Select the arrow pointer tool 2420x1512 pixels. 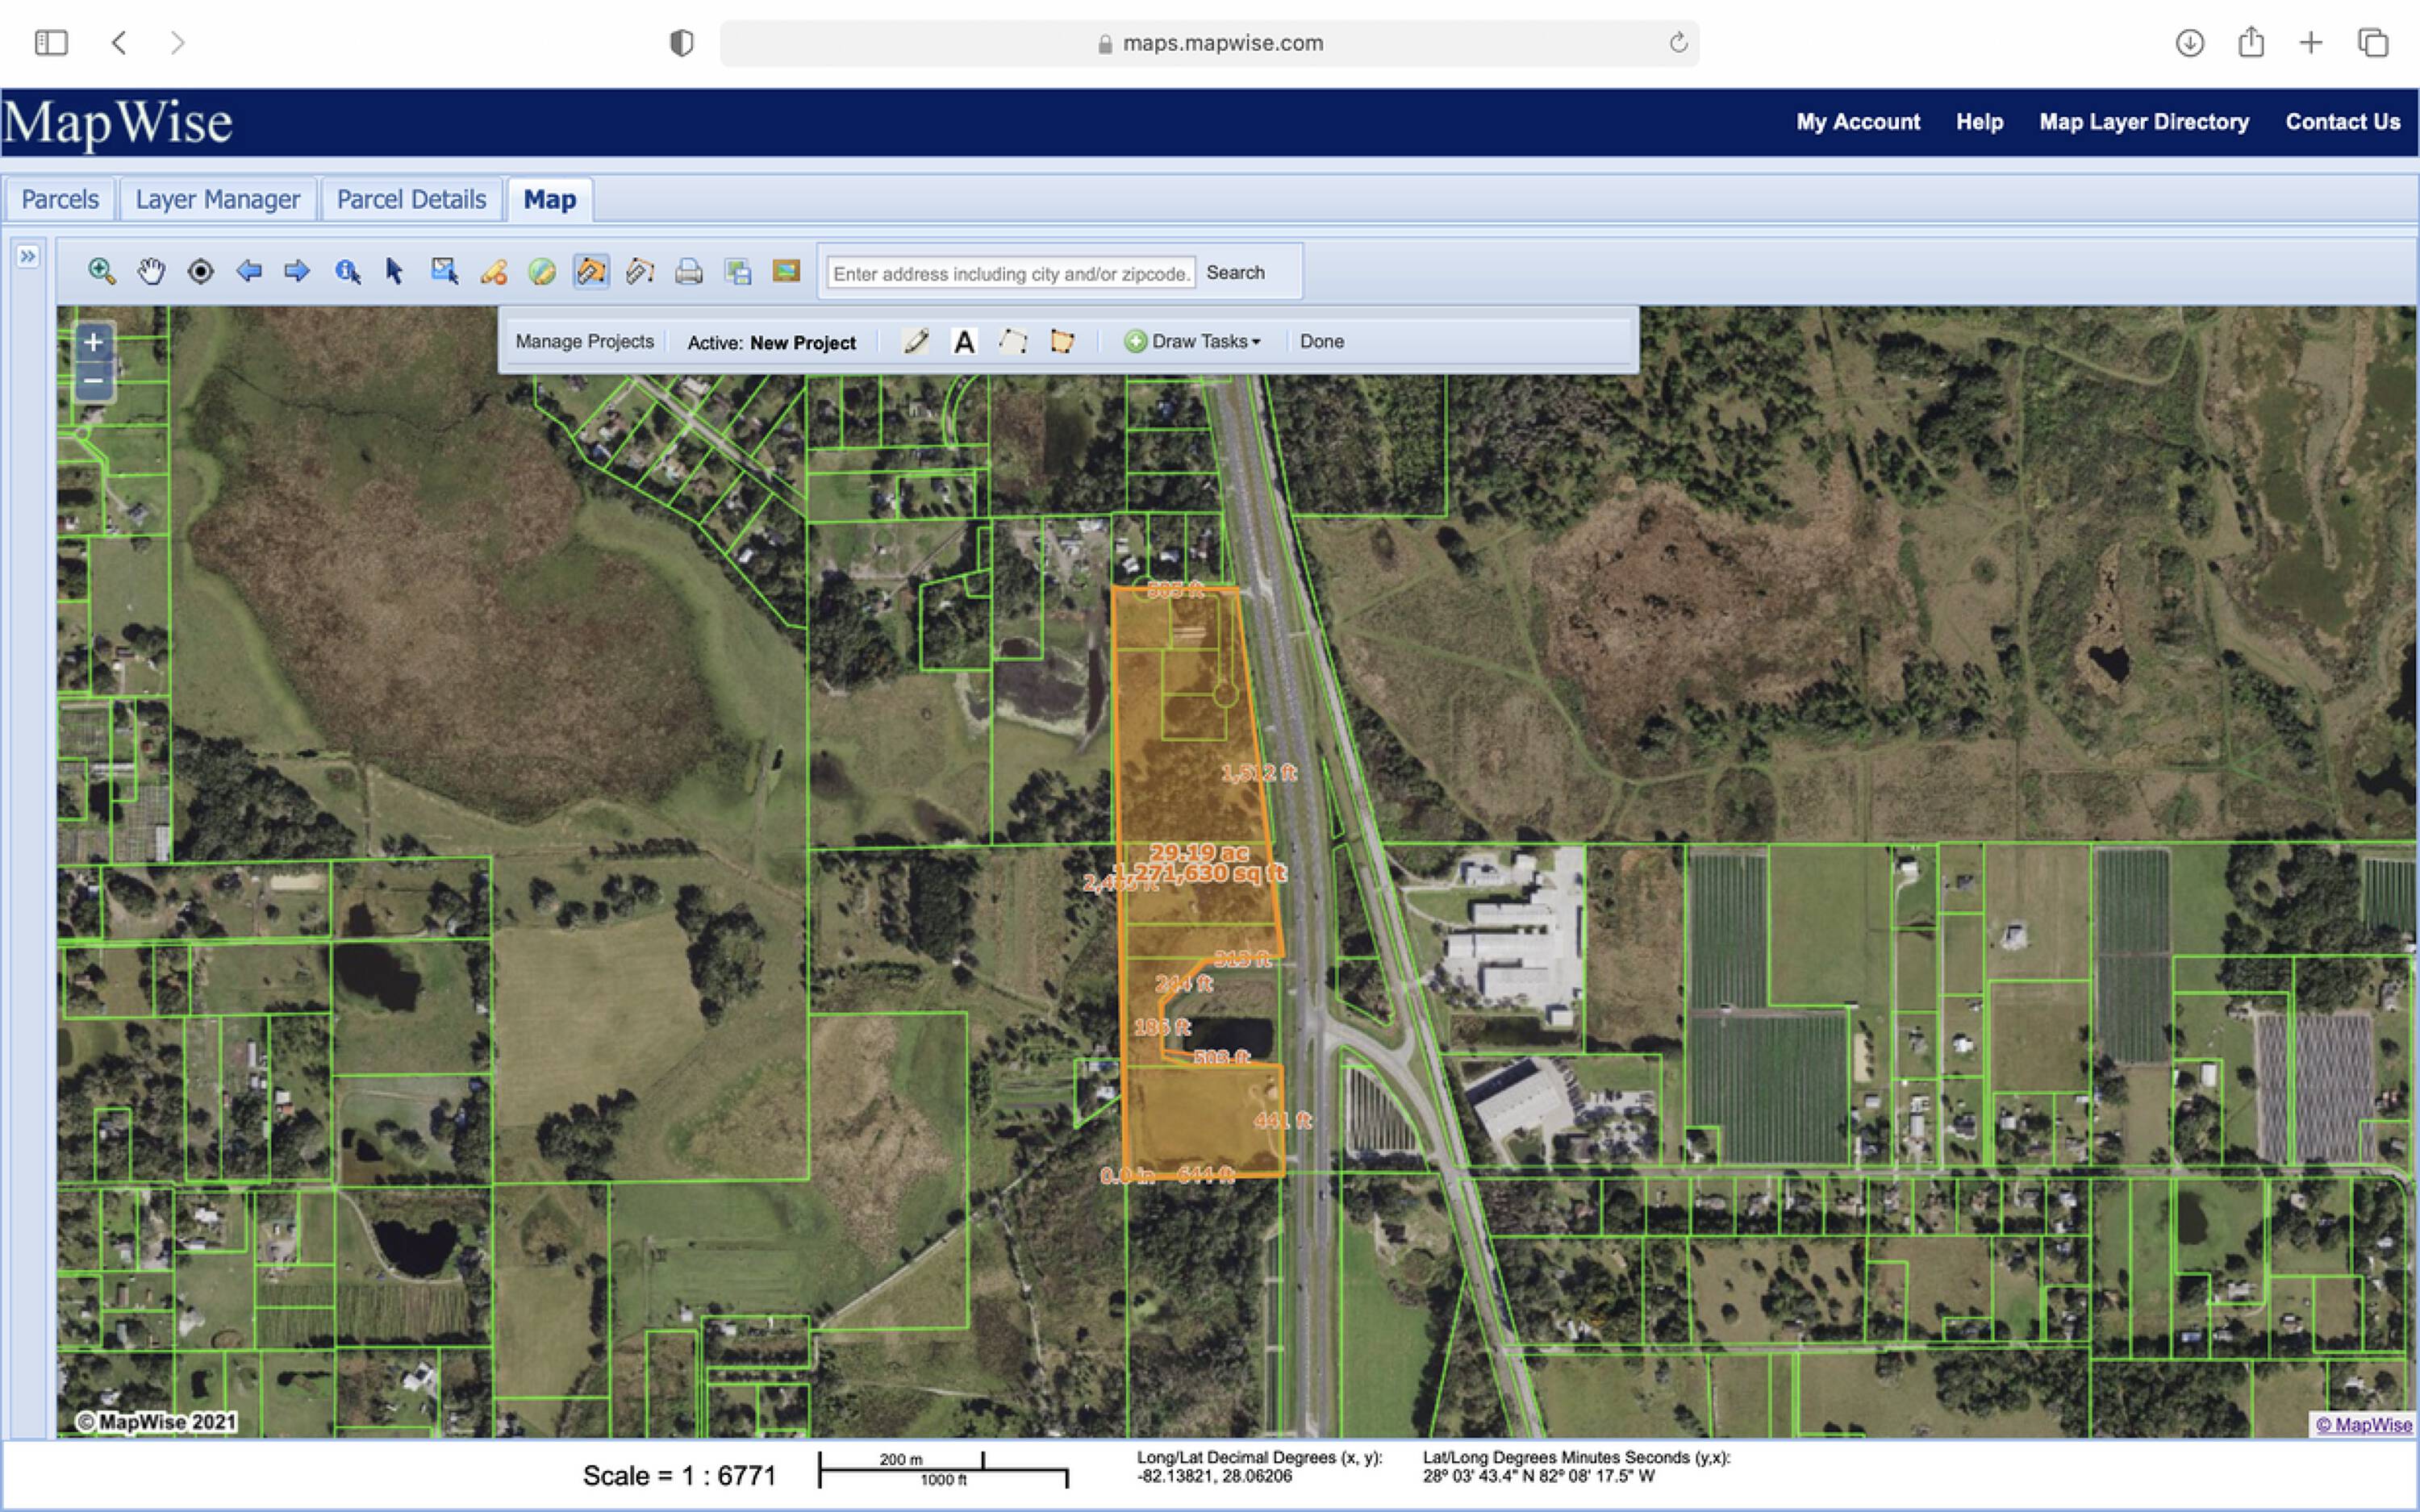[394, 271]
